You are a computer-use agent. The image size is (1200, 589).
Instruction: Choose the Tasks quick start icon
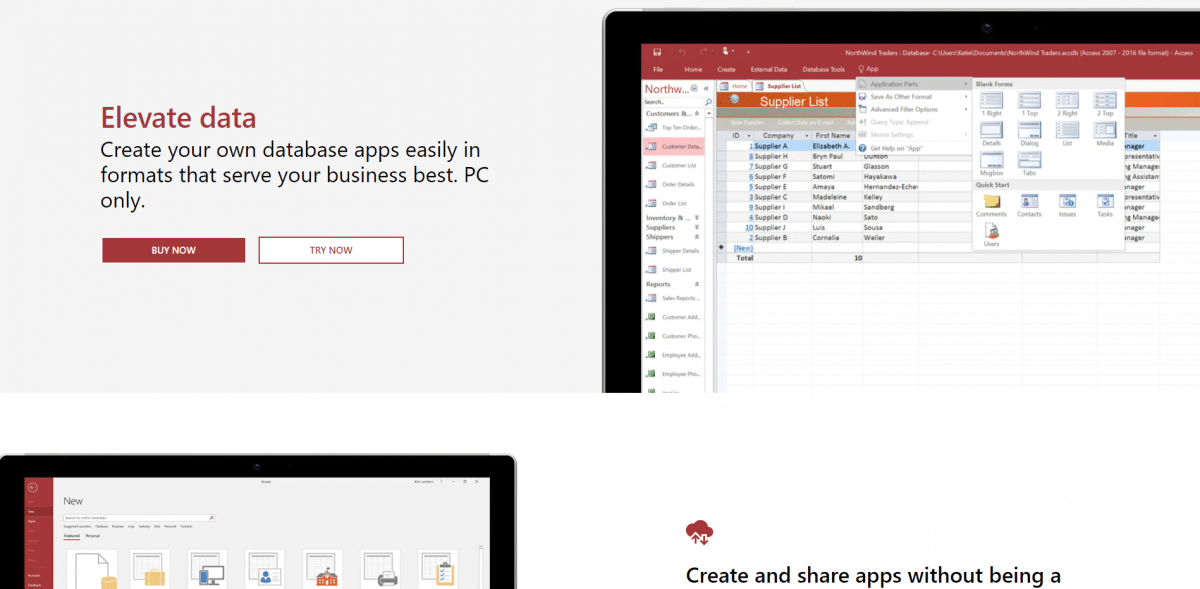click(1104, 203)
